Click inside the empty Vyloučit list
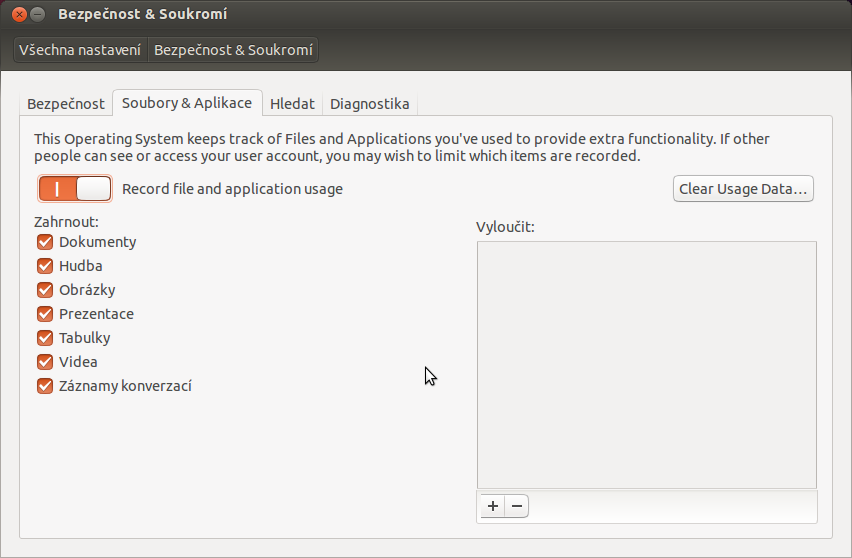 click(646, 364)
